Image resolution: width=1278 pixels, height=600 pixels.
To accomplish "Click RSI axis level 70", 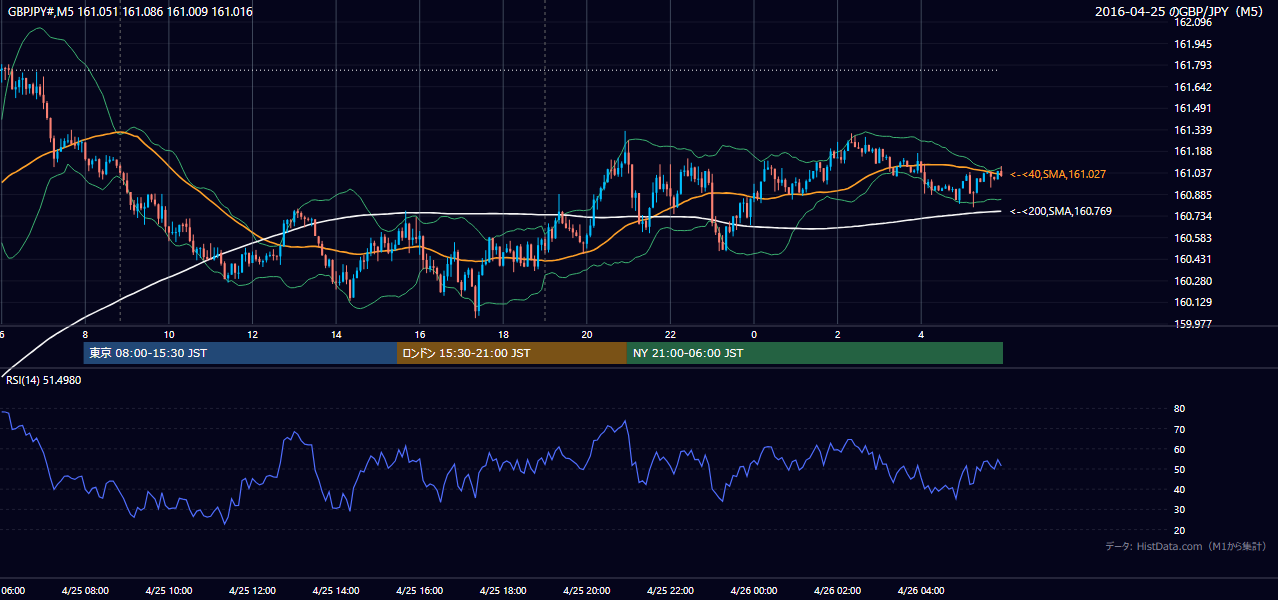I will pyautogui.click(x=1179, y=429).
